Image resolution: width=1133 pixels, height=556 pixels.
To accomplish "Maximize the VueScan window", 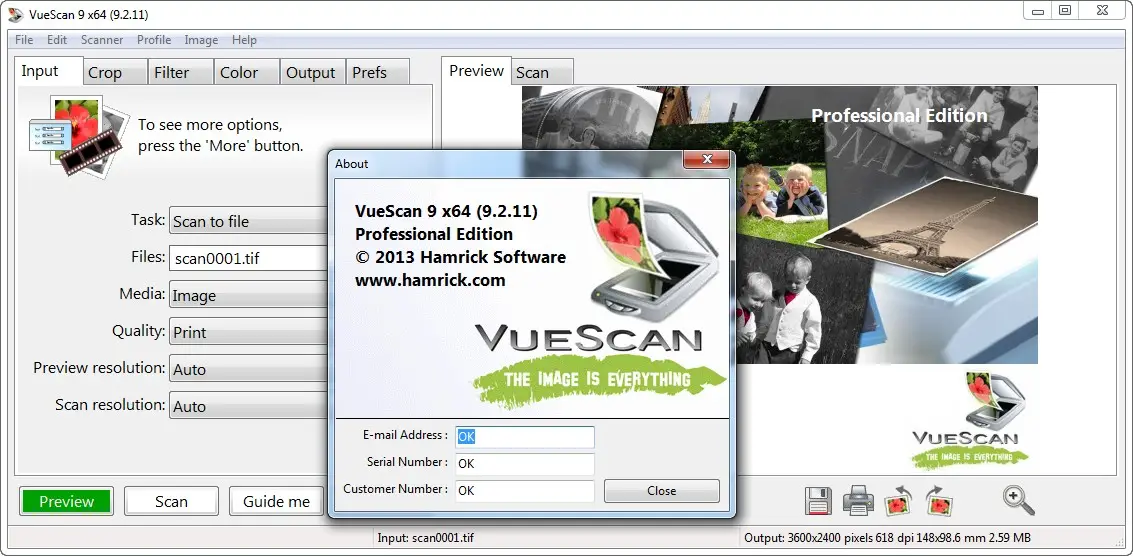I will click(1064, 9).
